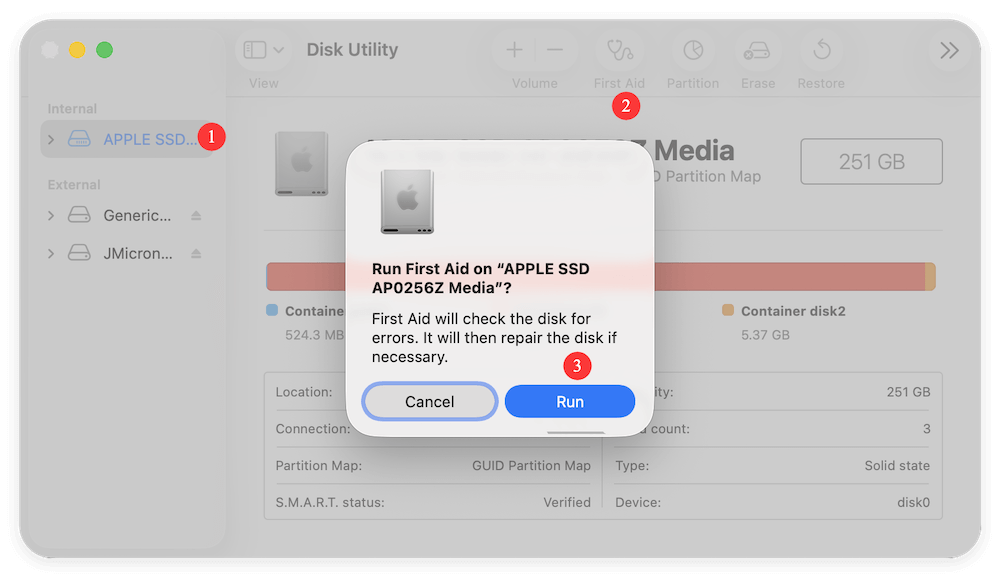Run First Aid on the selected disk

coord(569,401)
